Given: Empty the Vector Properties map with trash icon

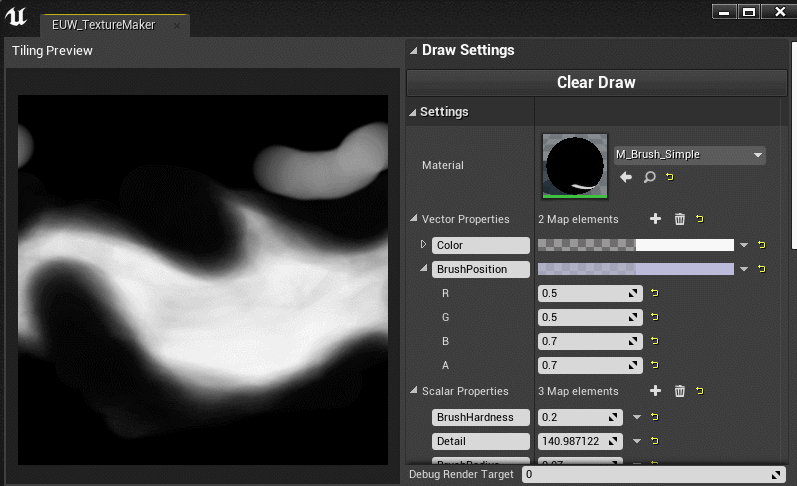Looking at the screenshot, I should click(x=679, y=219).
